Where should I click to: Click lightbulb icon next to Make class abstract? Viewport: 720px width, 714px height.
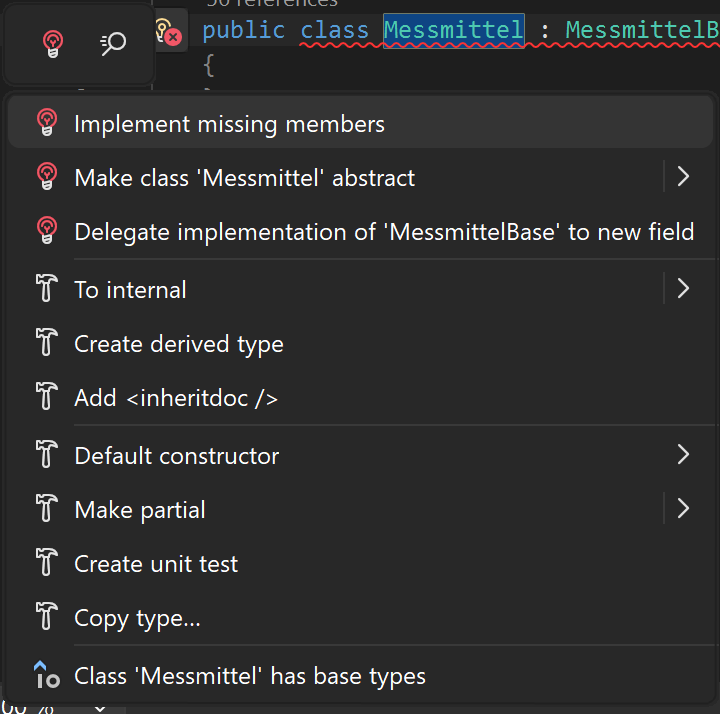pos(47,176)
